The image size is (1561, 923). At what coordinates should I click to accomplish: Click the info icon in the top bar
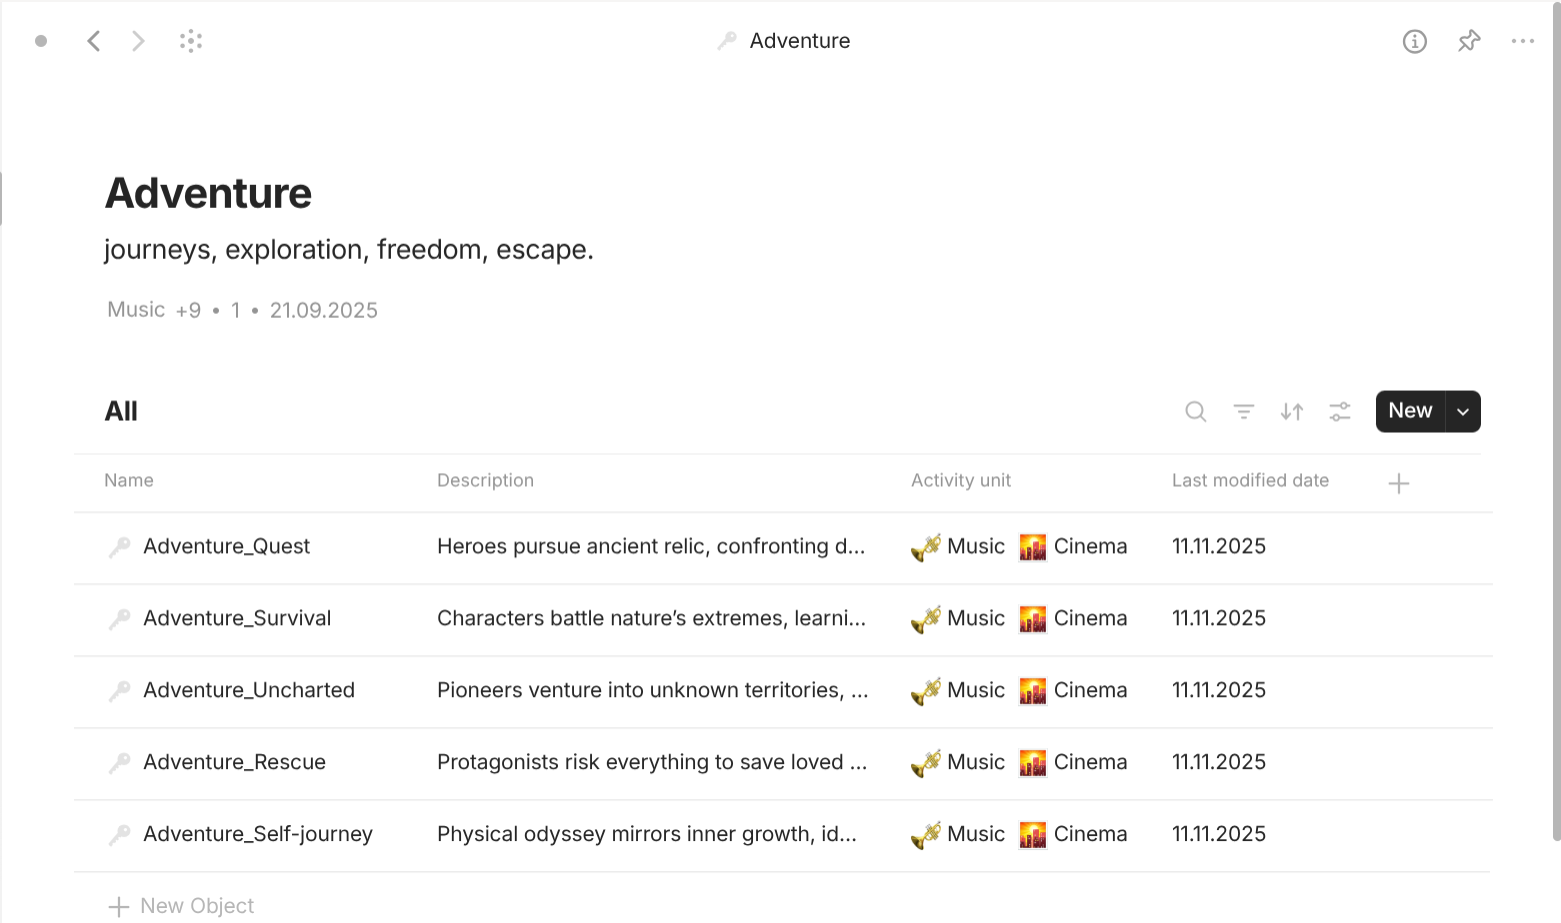[x=1414, y=41]
